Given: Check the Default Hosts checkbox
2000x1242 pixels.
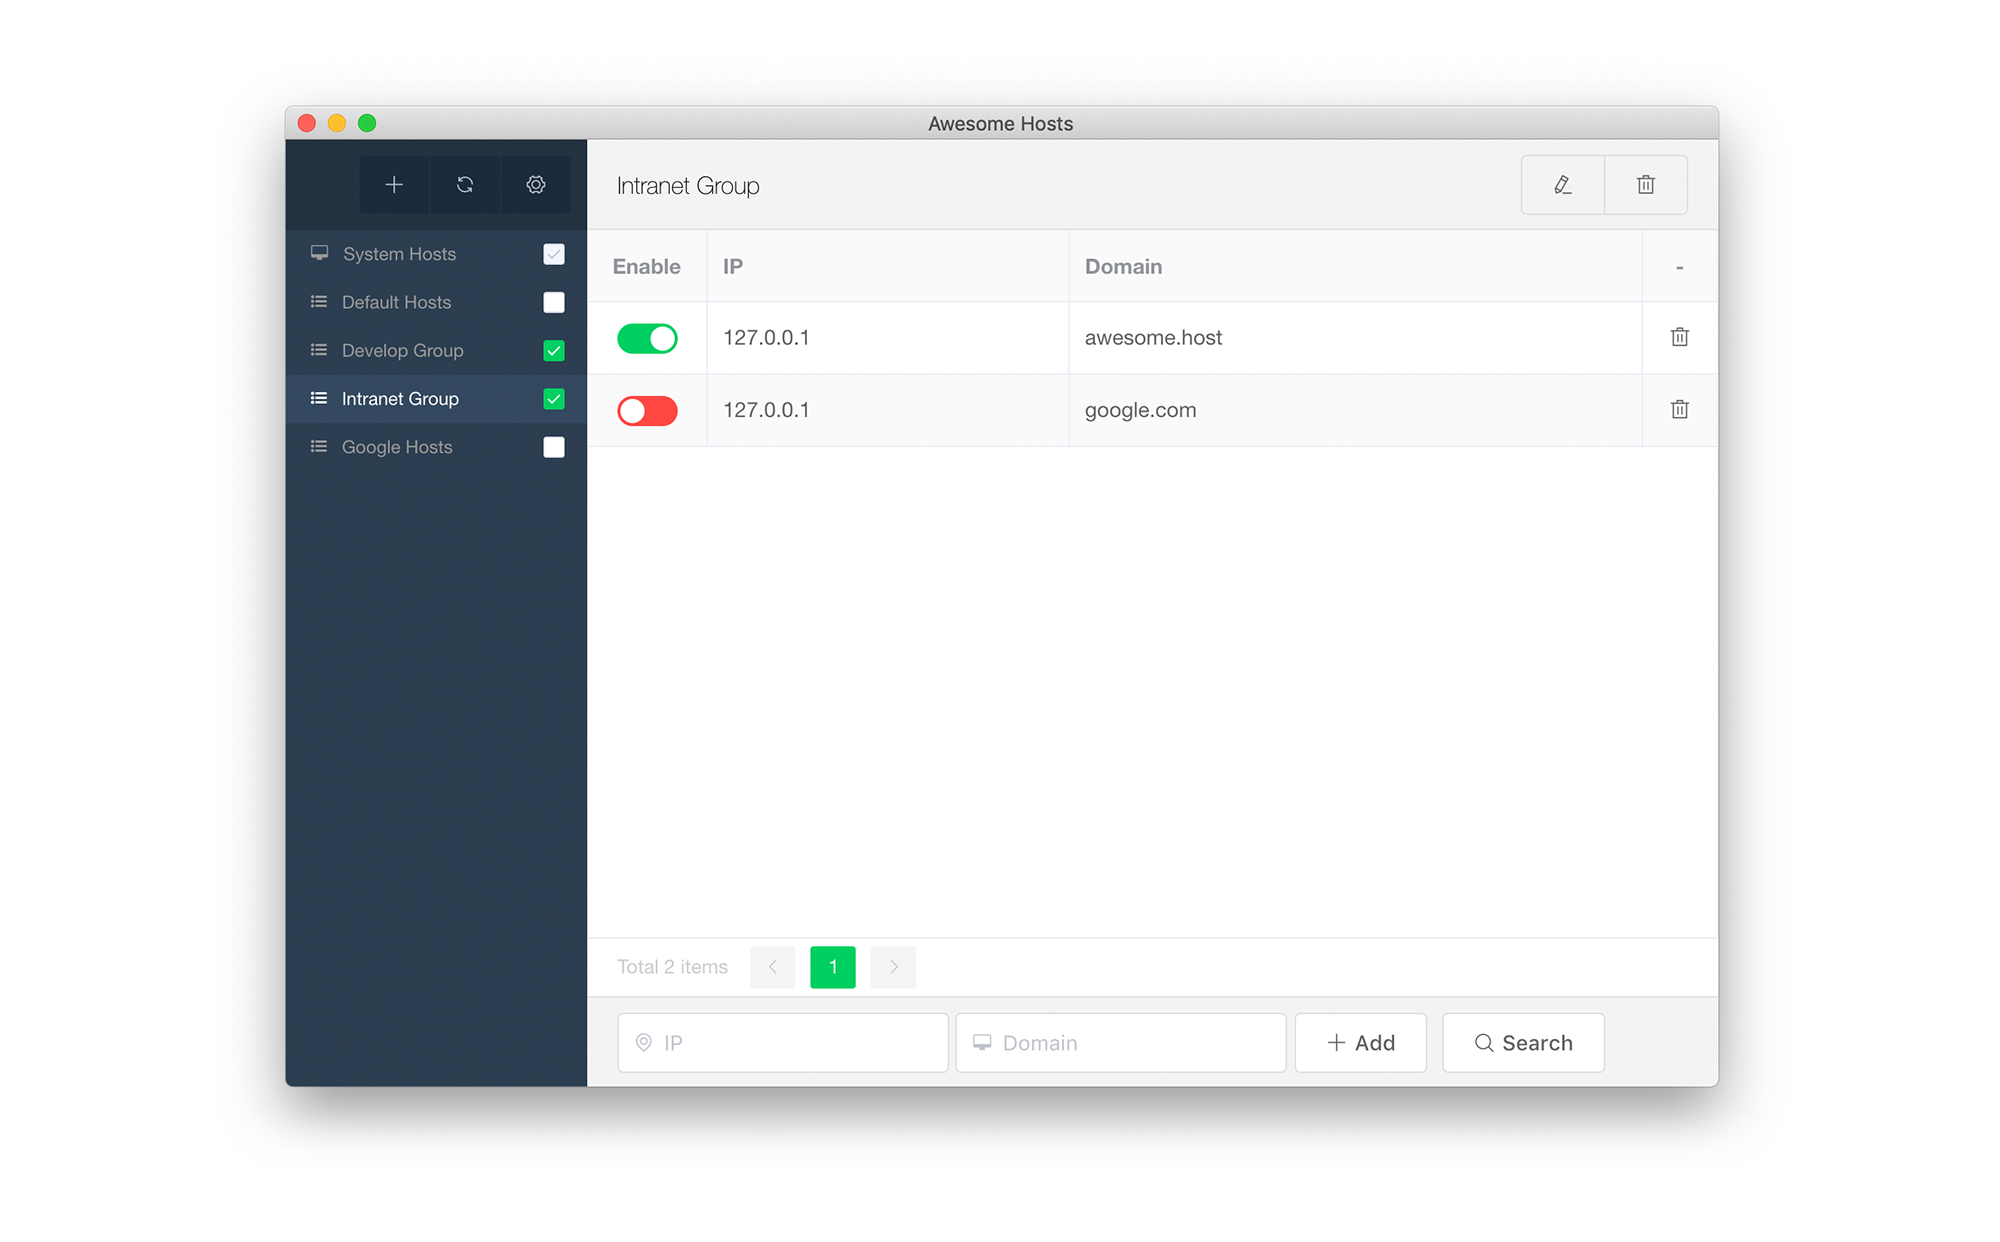Looking at the screenshot, I should pyautogui.click(x=554, y=302).
